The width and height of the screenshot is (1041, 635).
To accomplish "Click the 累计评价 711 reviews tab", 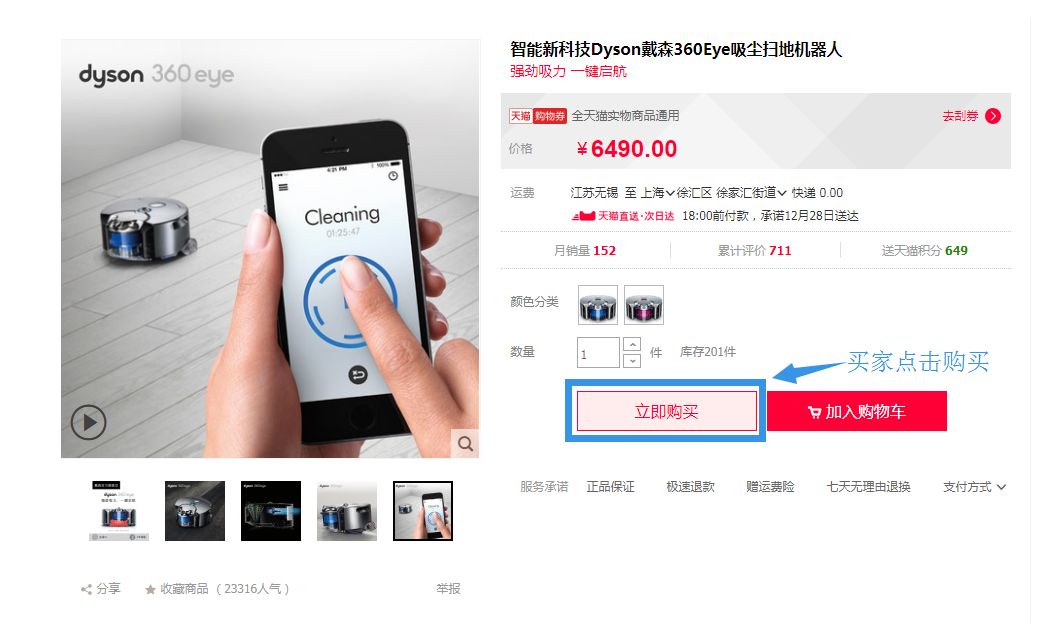I will coord(754,250).
